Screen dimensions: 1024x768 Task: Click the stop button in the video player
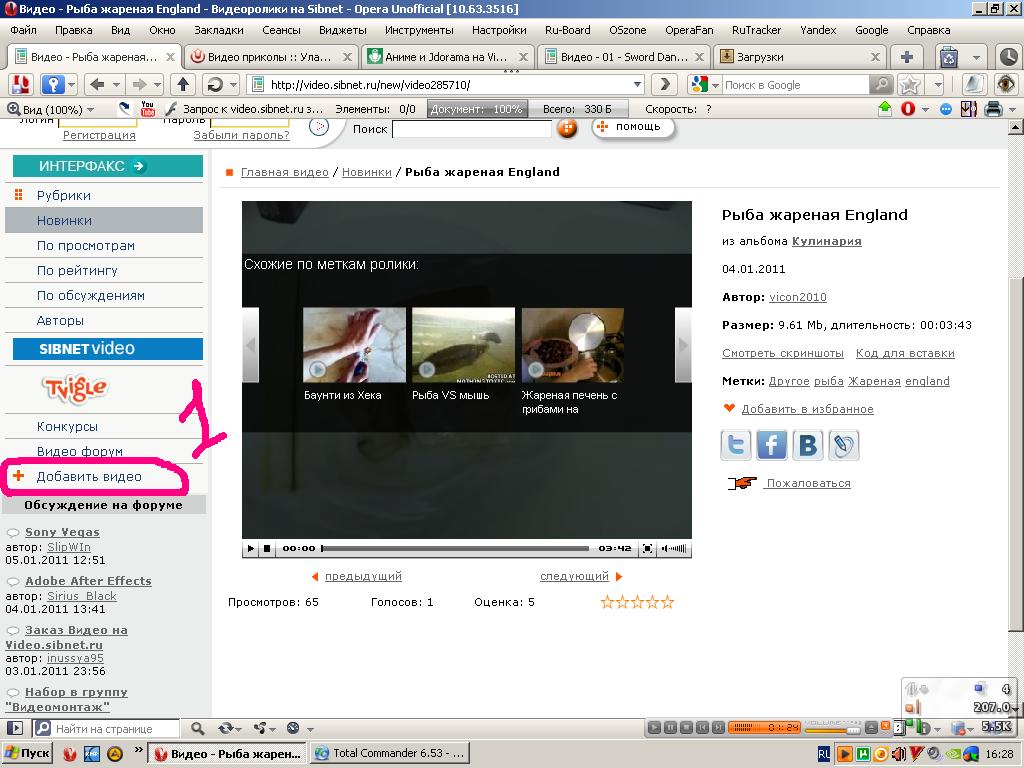click(267, 549)
